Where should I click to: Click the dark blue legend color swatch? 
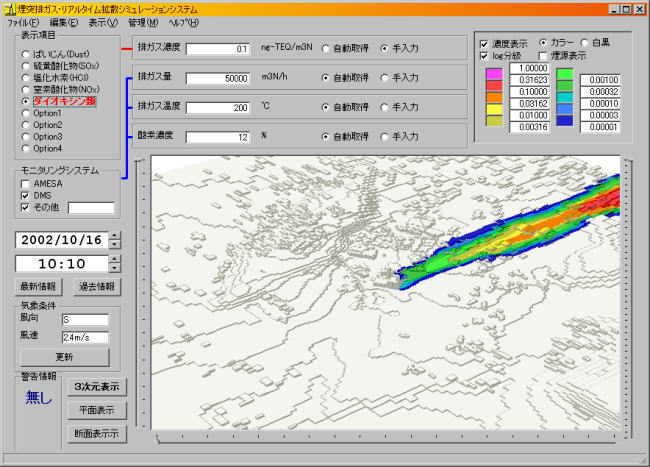point(566,120)
